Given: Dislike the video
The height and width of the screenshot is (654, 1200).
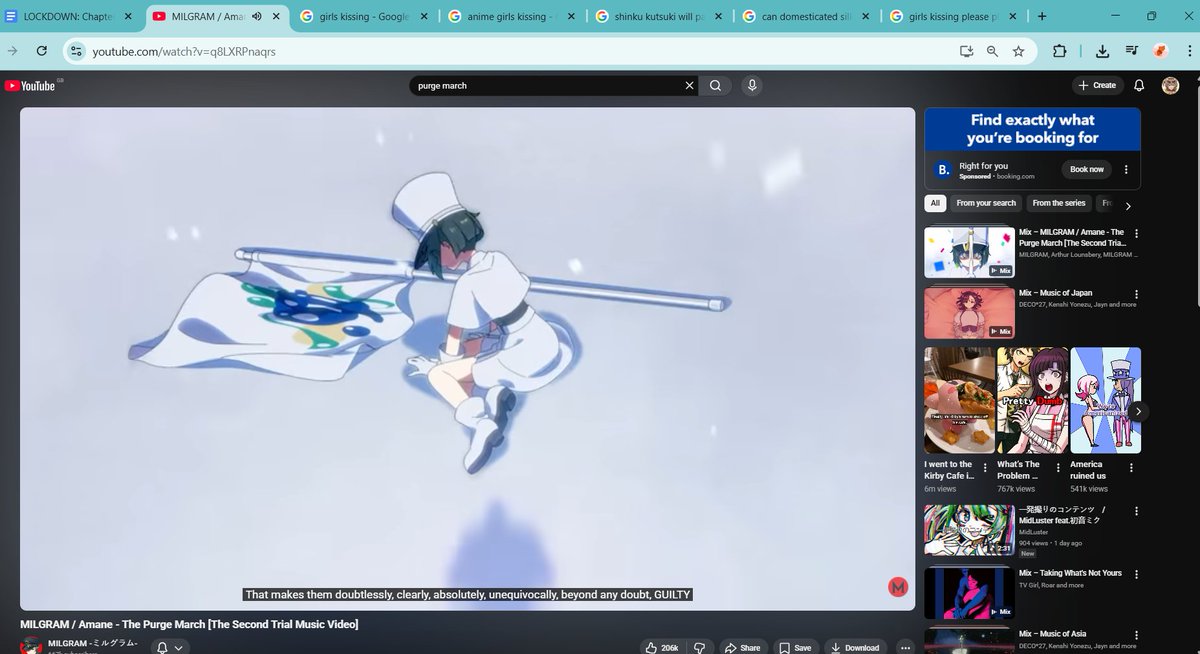Looking at the screenshot, I should [700, 647].
